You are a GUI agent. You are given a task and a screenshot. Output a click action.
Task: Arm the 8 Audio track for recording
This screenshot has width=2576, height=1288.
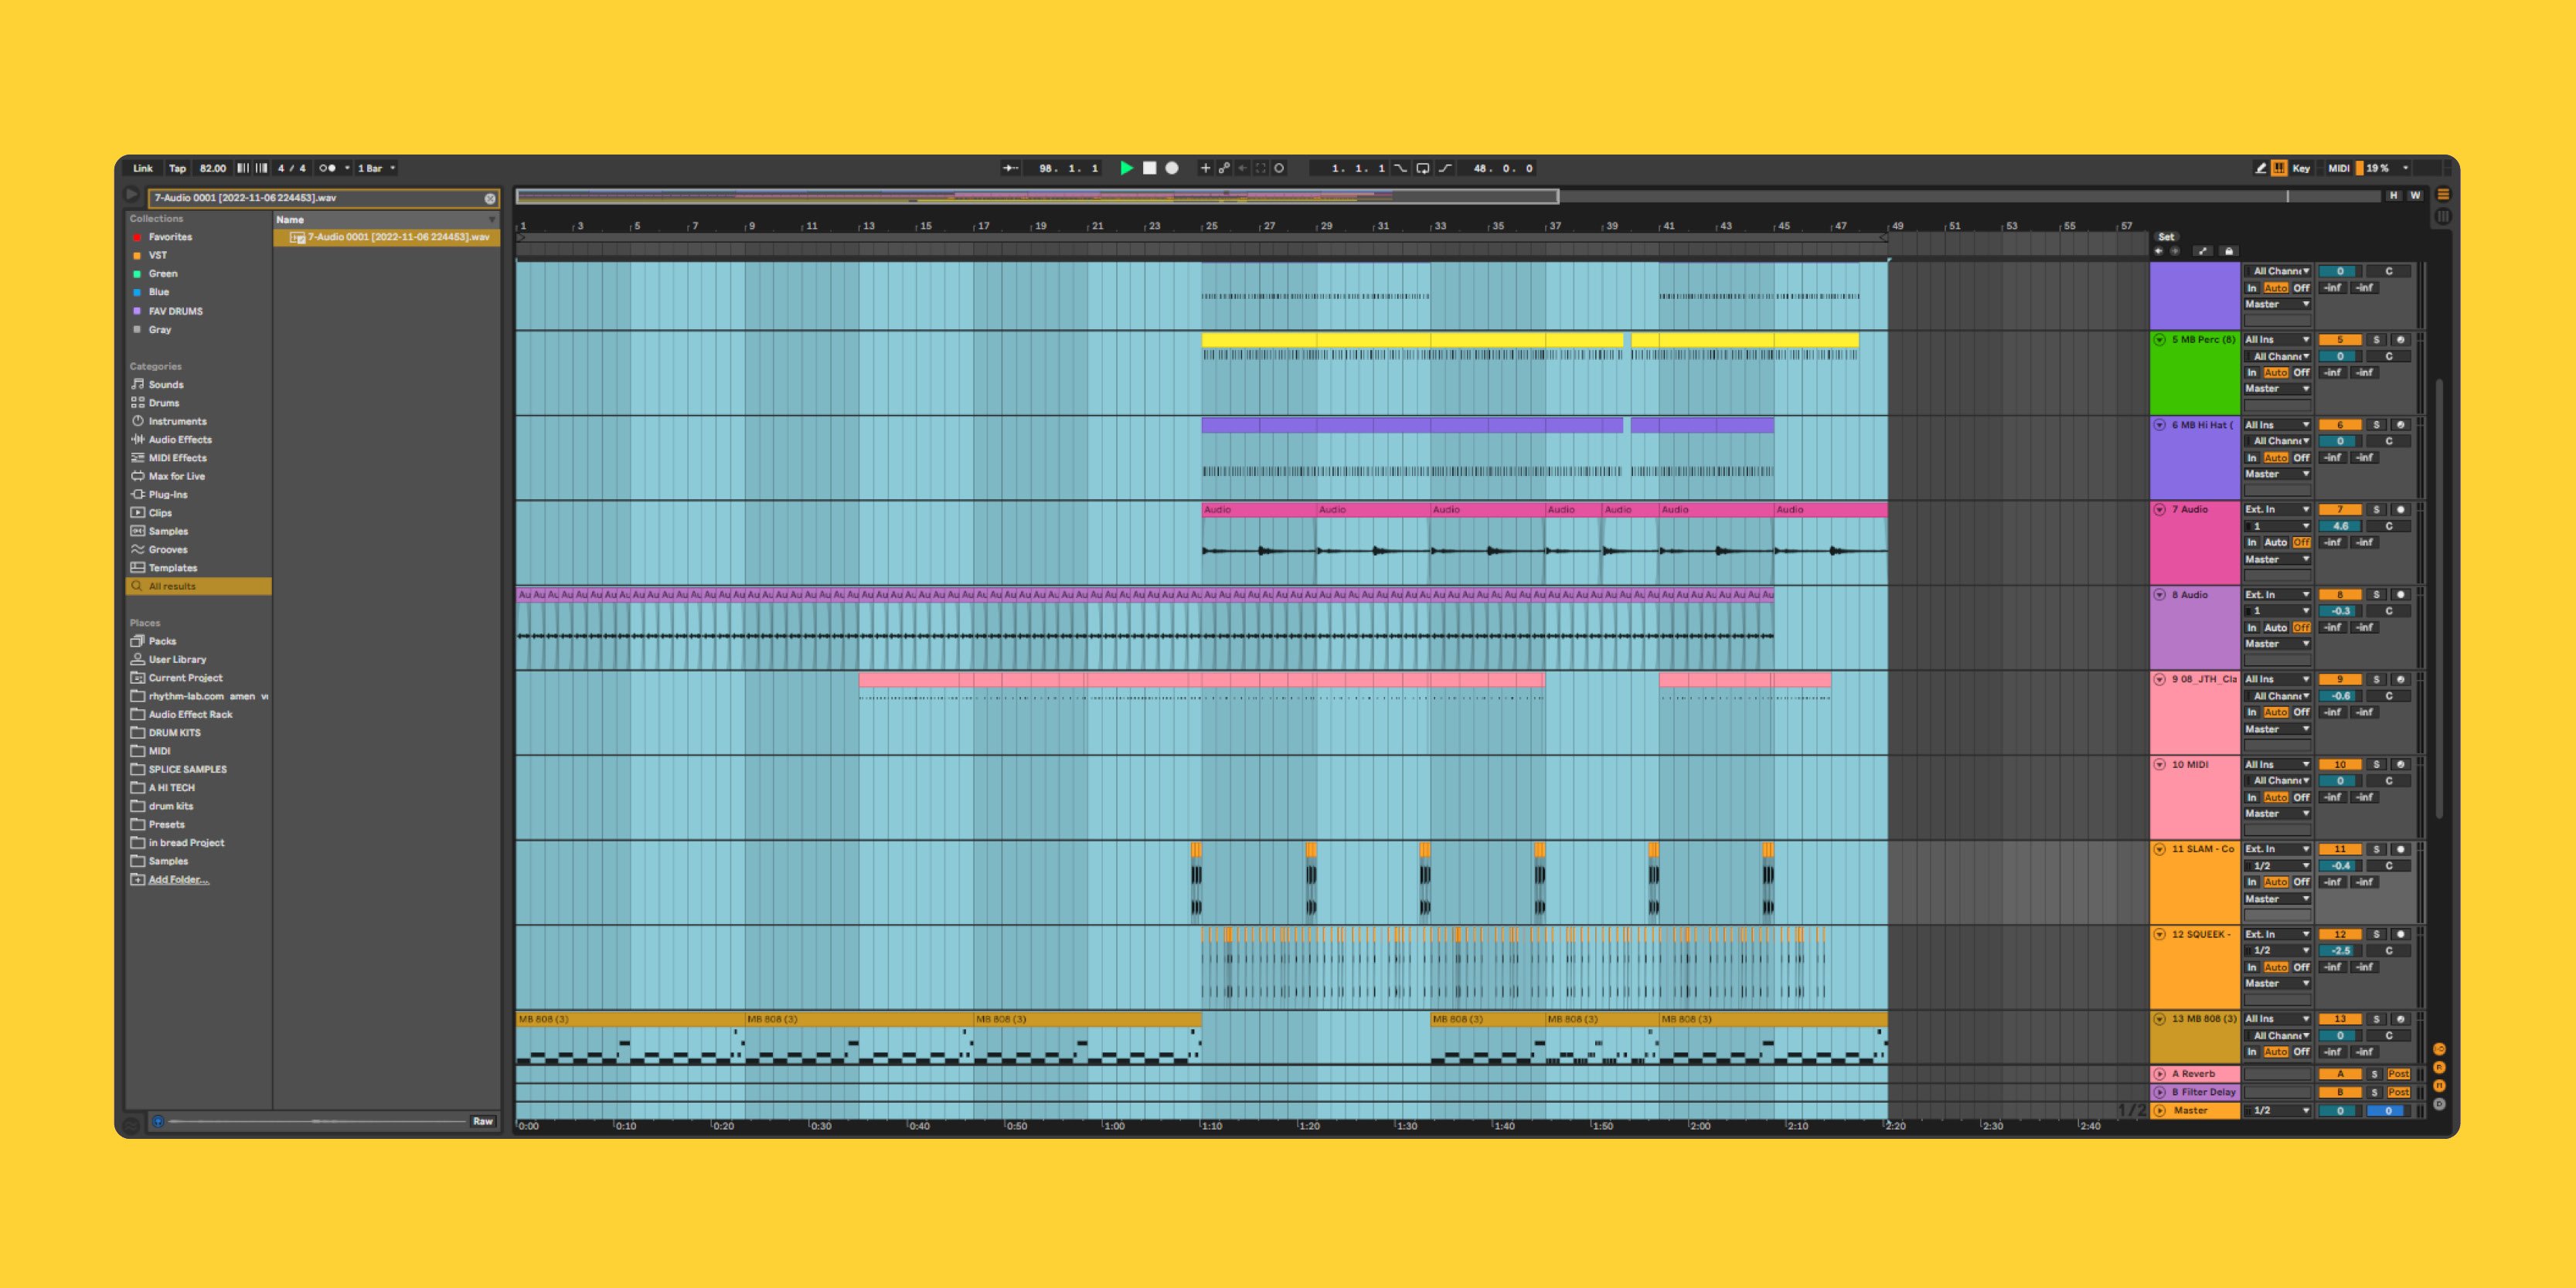click(x=2400, y=595)
